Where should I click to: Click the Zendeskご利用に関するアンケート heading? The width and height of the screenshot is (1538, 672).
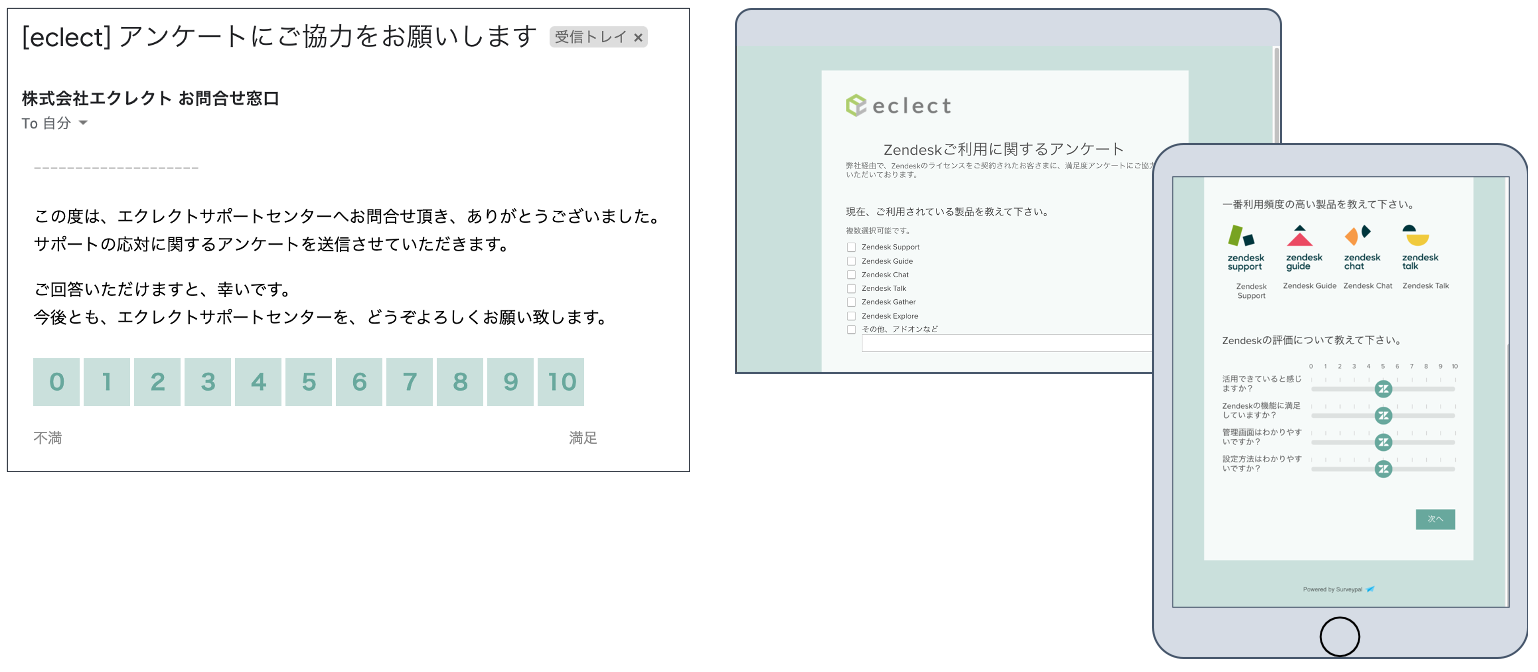click(x=1004, y=149)
